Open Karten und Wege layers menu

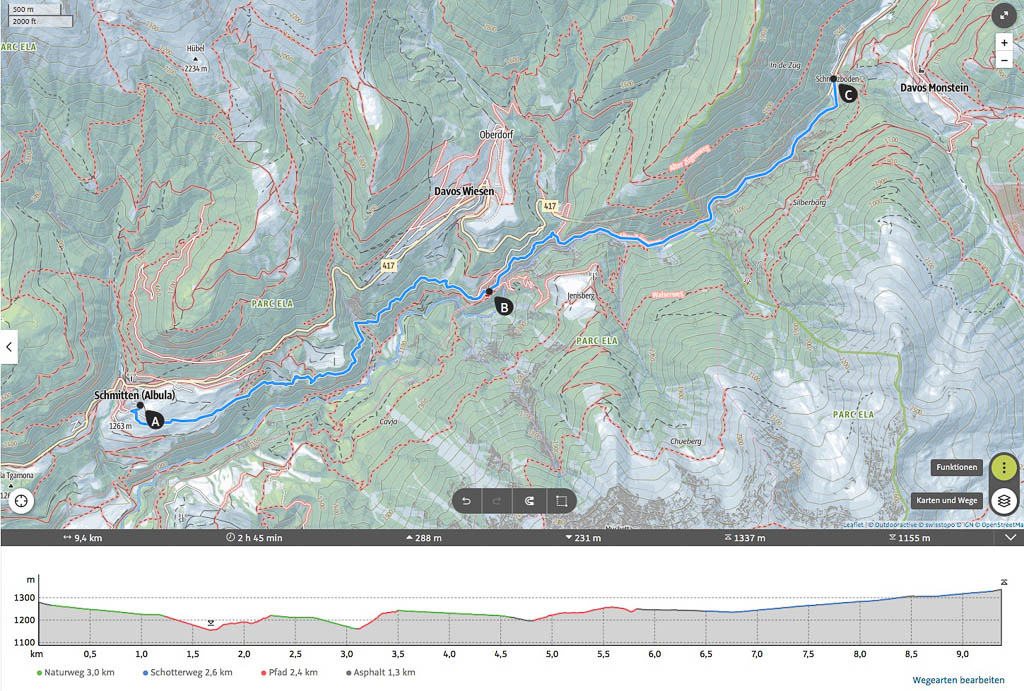(1003, 500)
